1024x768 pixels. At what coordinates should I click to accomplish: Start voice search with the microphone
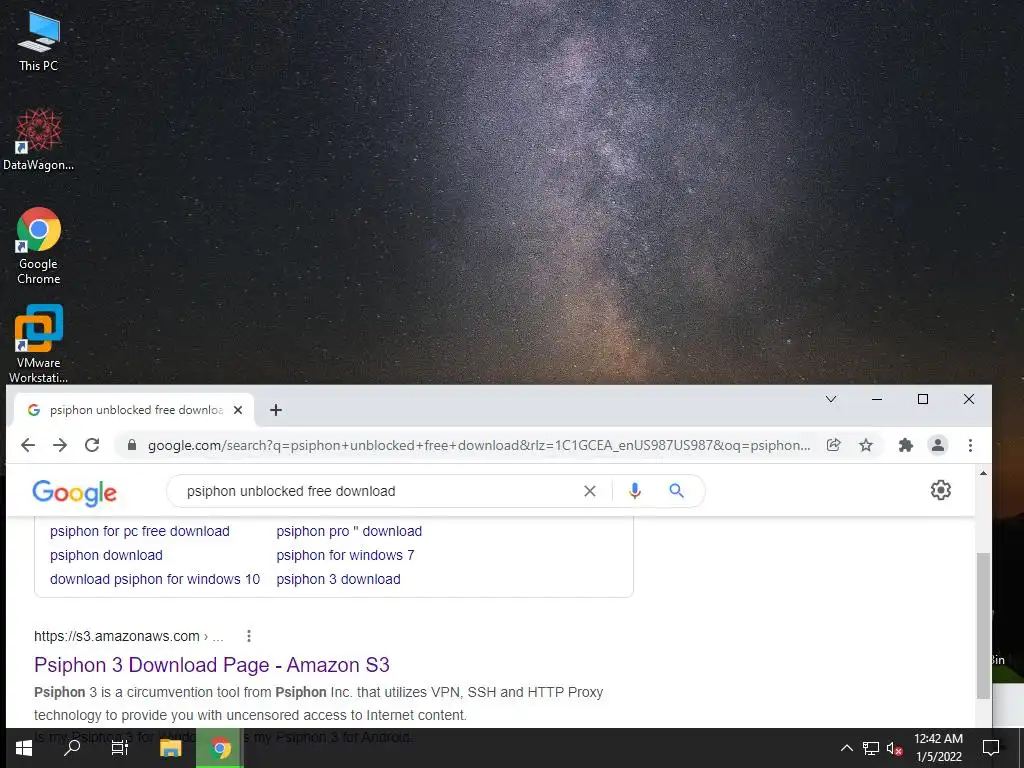[x=635, y=491]
